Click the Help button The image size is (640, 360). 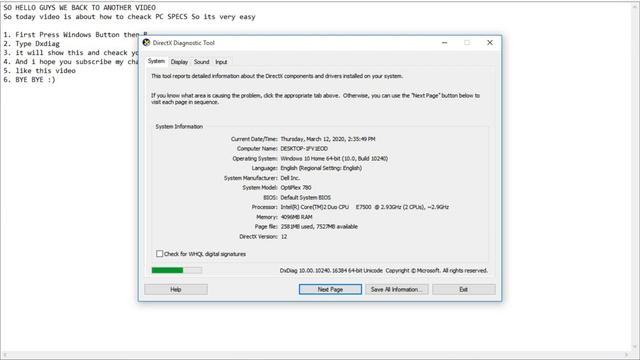[x=176, y=289]
